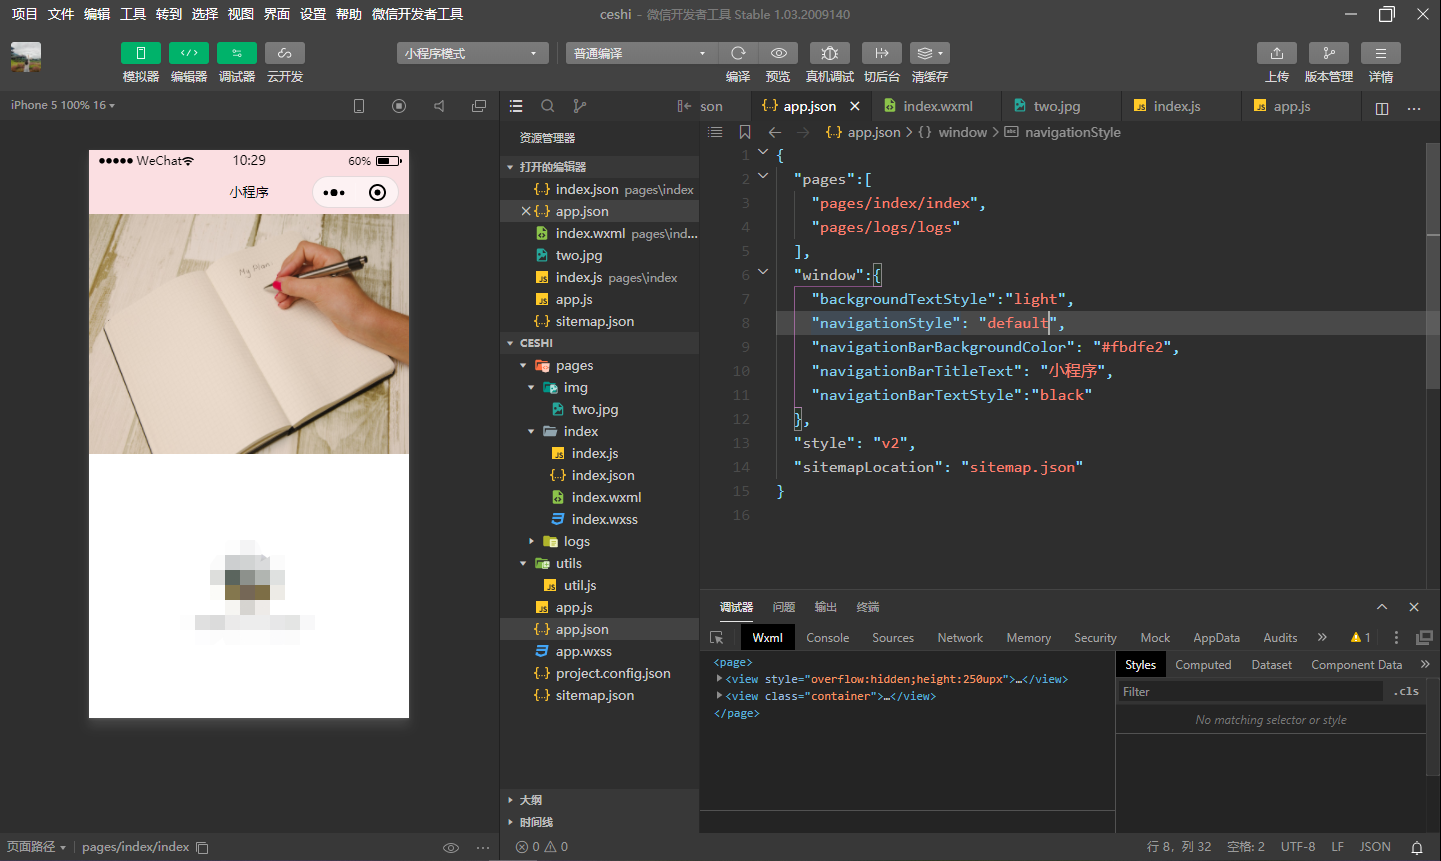Open the iPhone 5 device selector dropdown

63,105
